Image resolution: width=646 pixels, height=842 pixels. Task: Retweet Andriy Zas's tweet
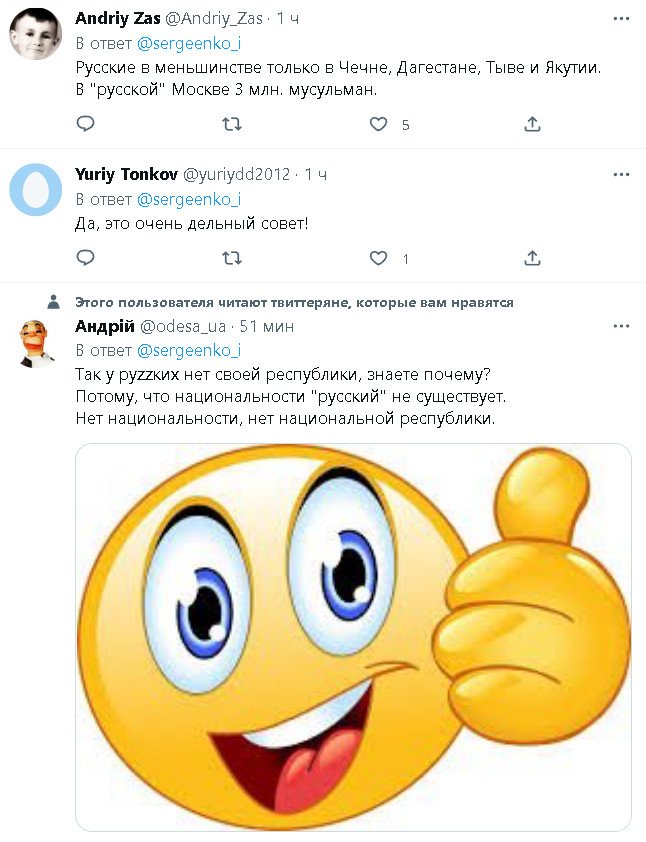tap(231, 124)
